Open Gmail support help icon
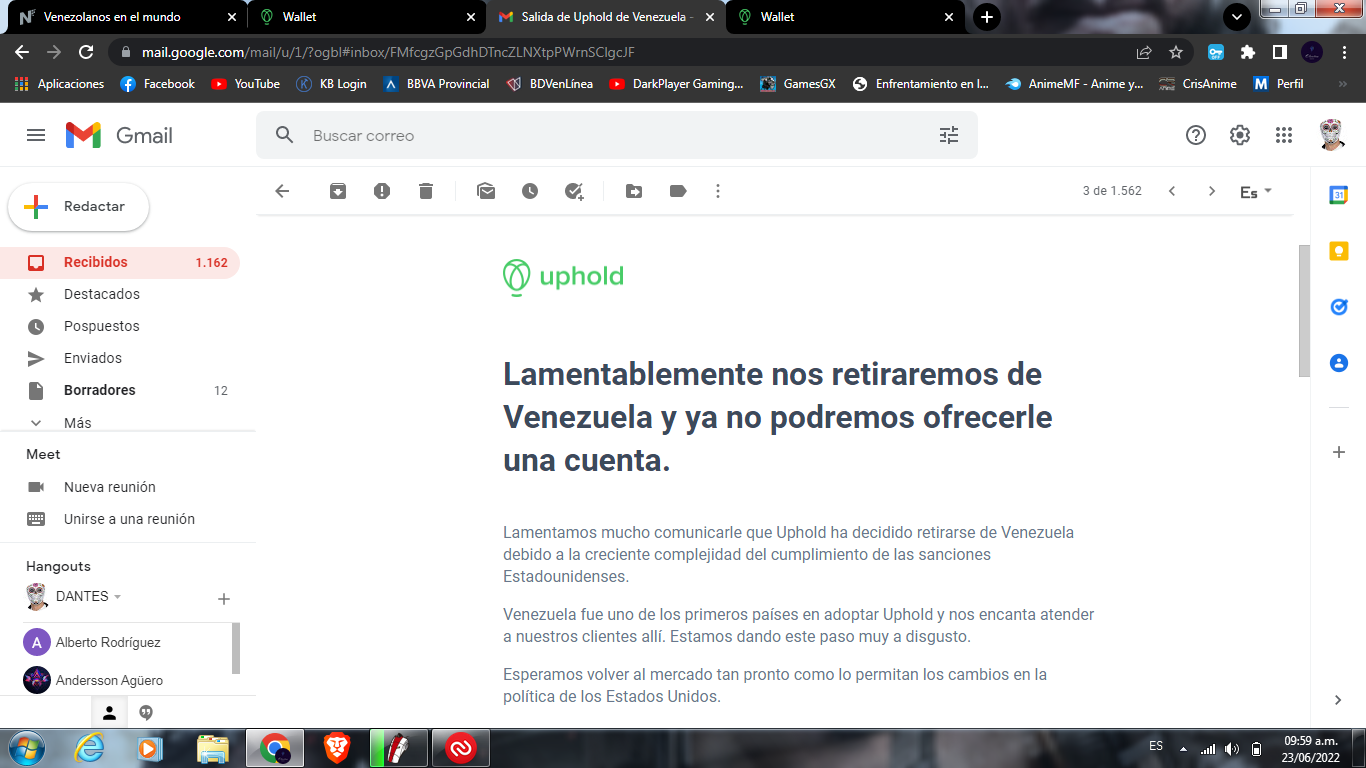 [x=1196, y=135]
